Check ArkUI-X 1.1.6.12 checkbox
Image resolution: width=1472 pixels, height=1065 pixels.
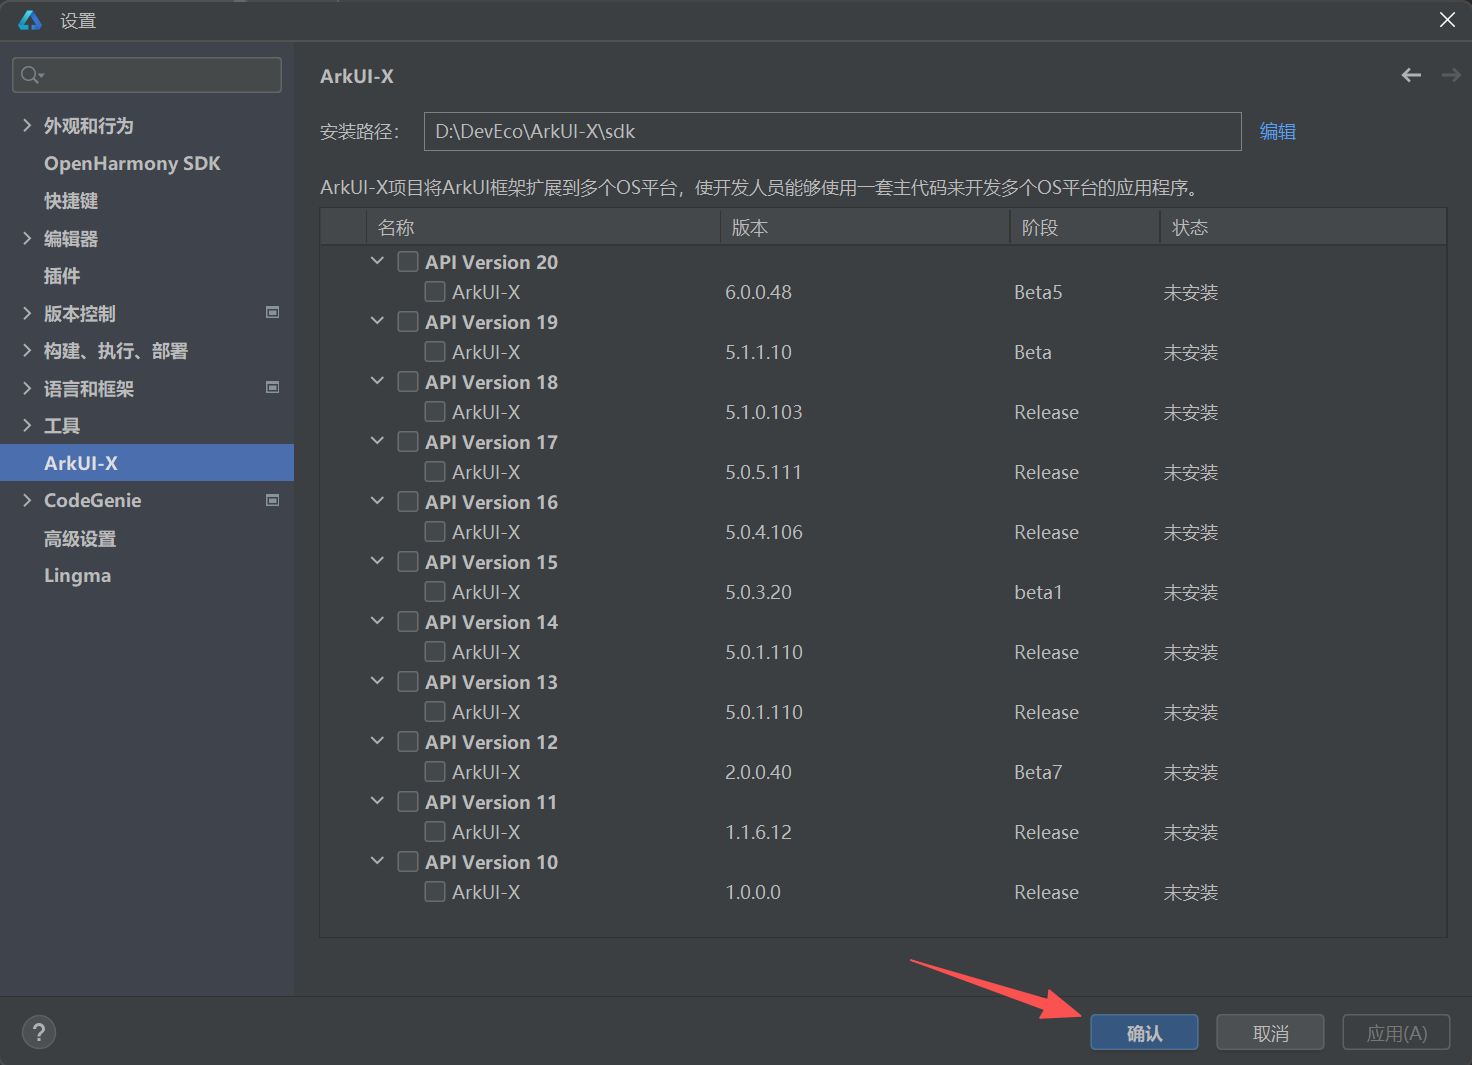point(435,832)
